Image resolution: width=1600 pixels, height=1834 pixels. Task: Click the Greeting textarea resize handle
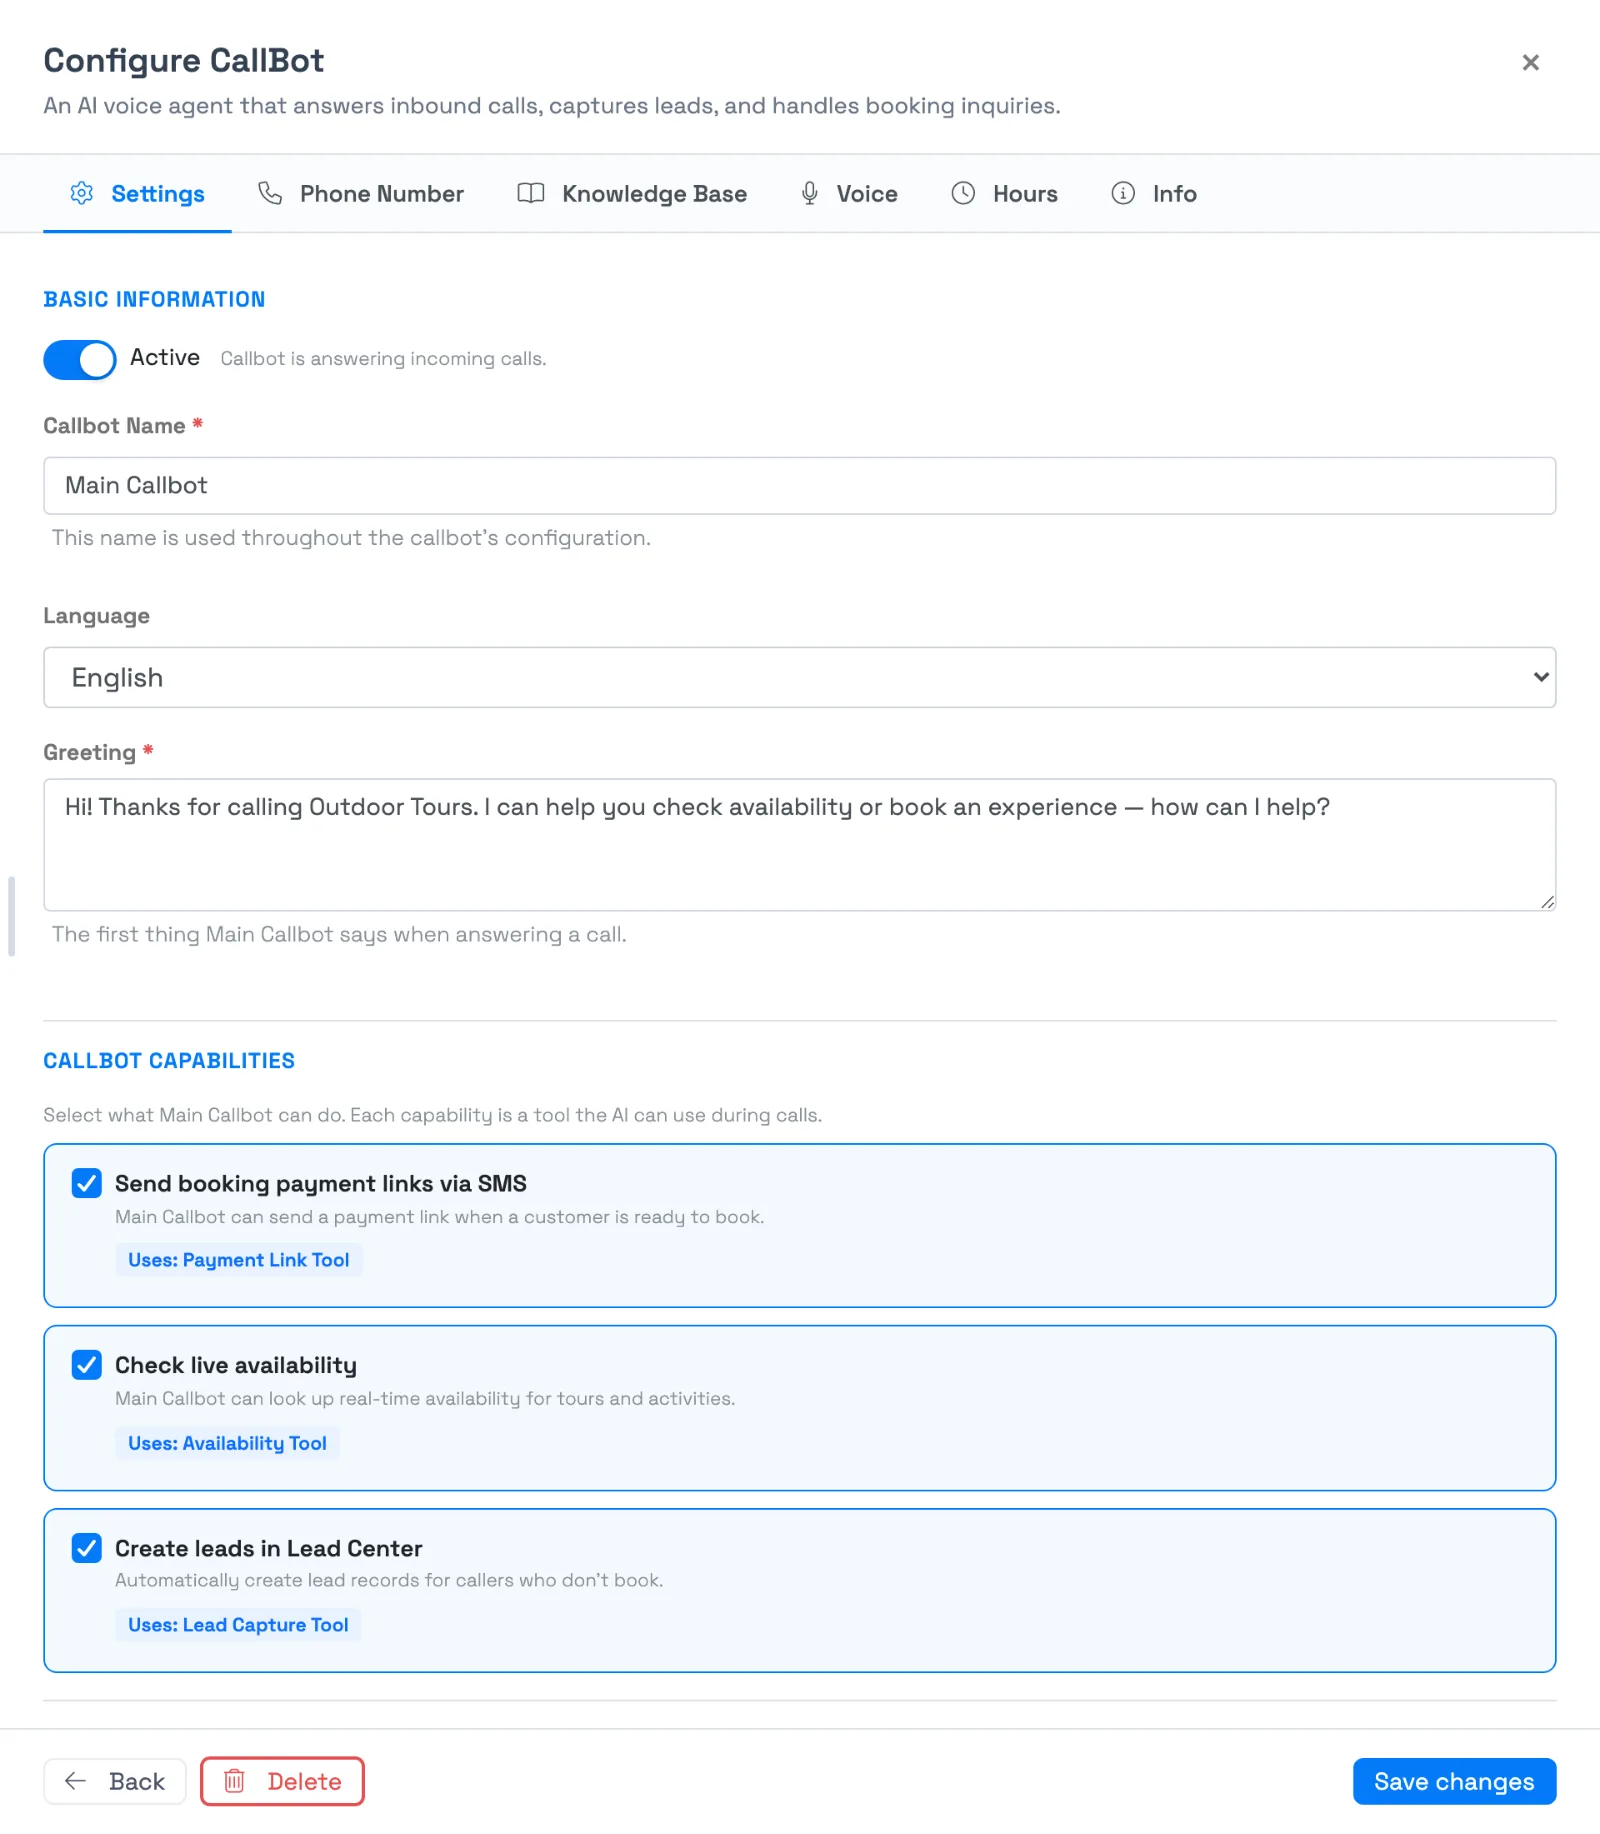point(1547,901)
